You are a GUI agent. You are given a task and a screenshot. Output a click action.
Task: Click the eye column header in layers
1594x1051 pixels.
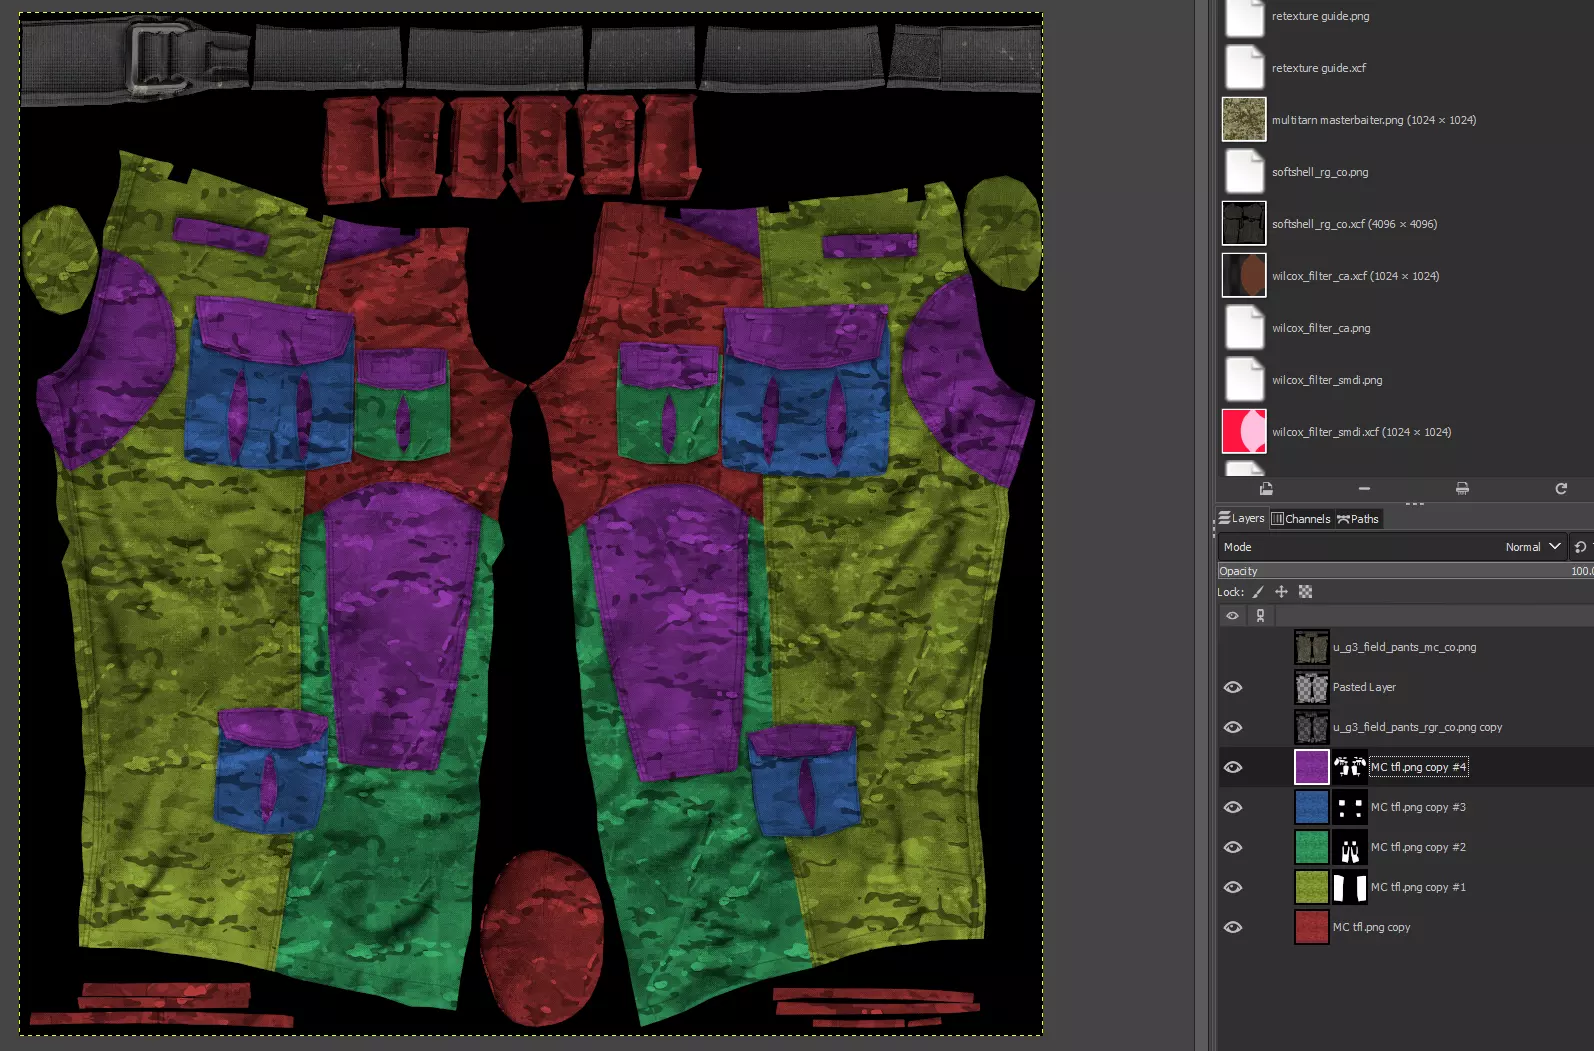tap(1233, 616)
